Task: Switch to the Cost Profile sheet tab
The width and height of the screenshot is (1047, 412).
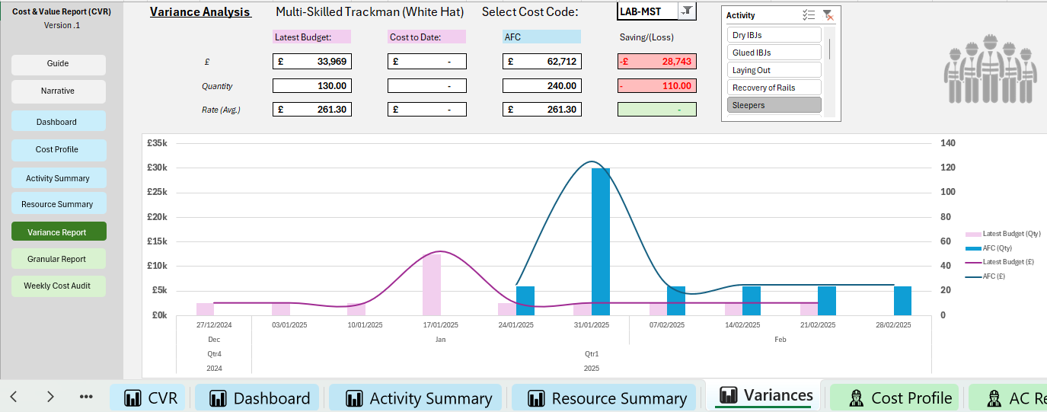Action: (x=895, y=398)
